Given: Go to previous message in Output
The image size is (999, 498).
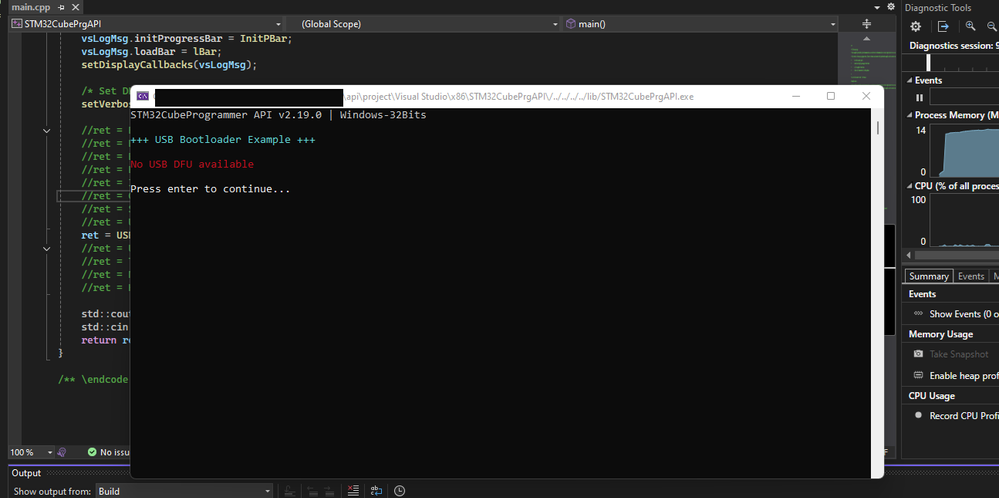Looking at the screenshot, I should tap(312, 491).
